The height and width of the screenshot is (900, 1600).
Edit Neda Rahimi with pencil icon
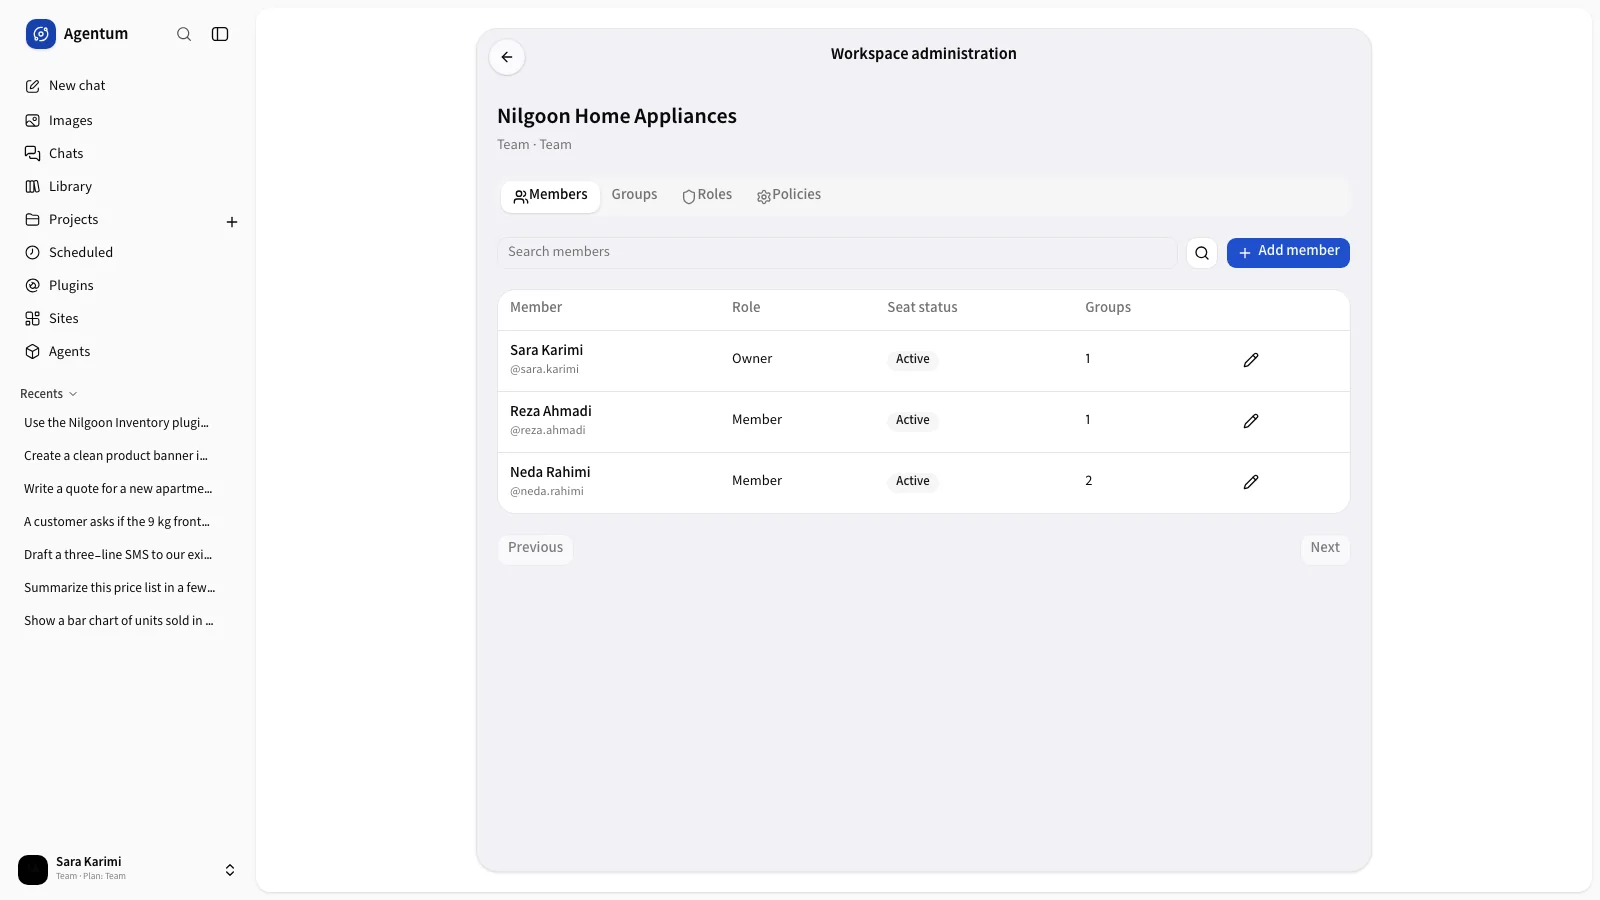(1251, 482)
